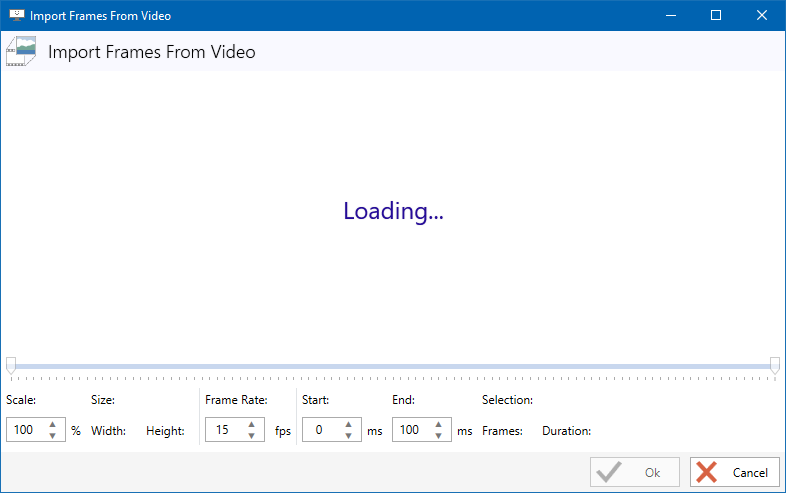Click the right range slider handle
Viewport: 786px width, 493px height.
click(775, 364)
